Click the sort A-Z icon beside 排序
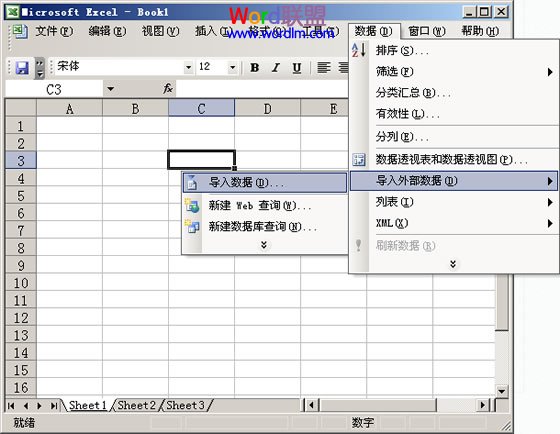Viewport: 560px width, 434px height. point(359,50)
